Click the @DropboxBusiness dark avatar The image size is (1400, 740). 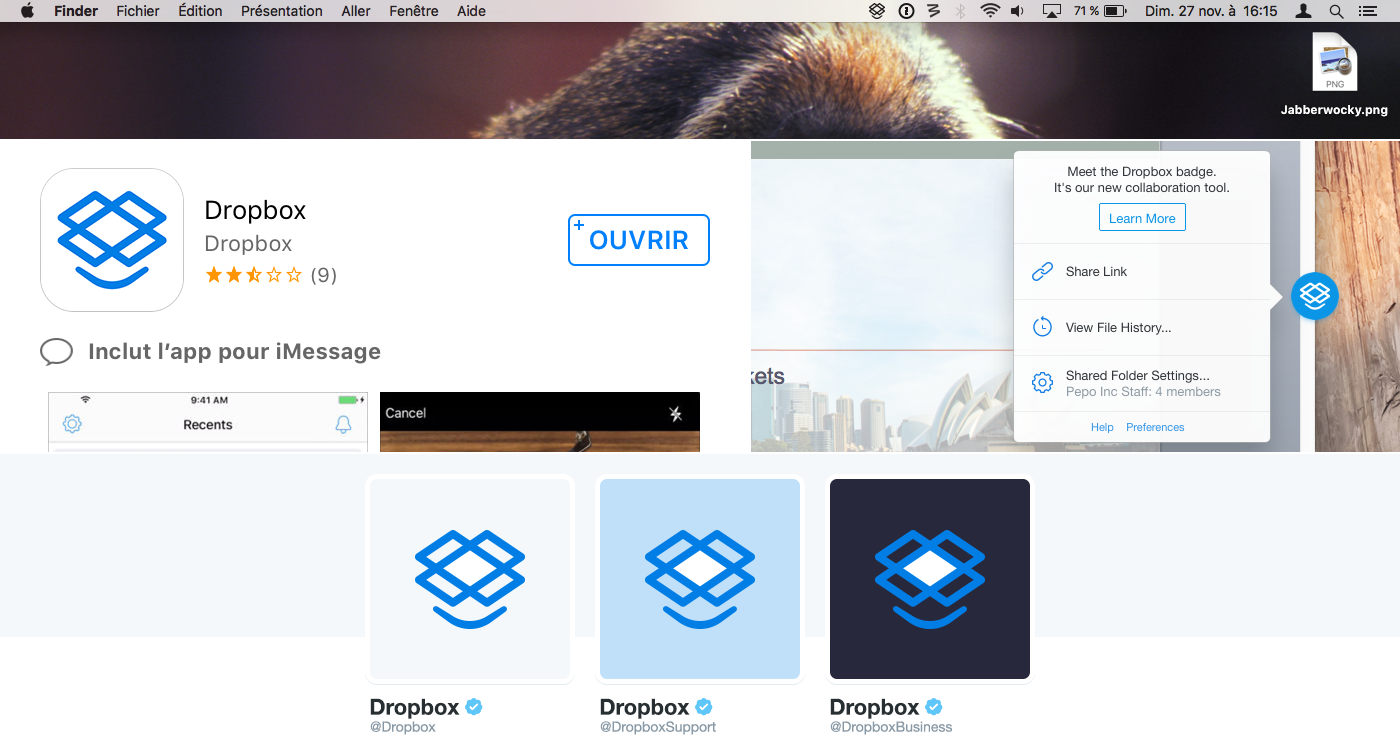pyautogui.click(x=930, y=579)
